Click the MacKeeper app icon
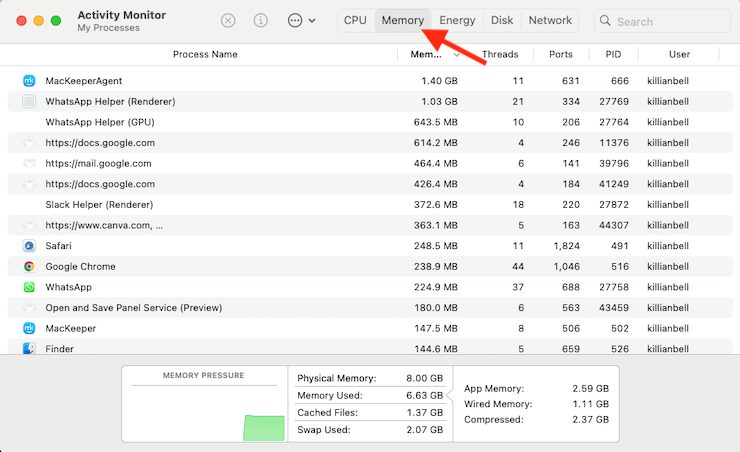The width and height of the screenshot is (740, 452). pos(29,328)
